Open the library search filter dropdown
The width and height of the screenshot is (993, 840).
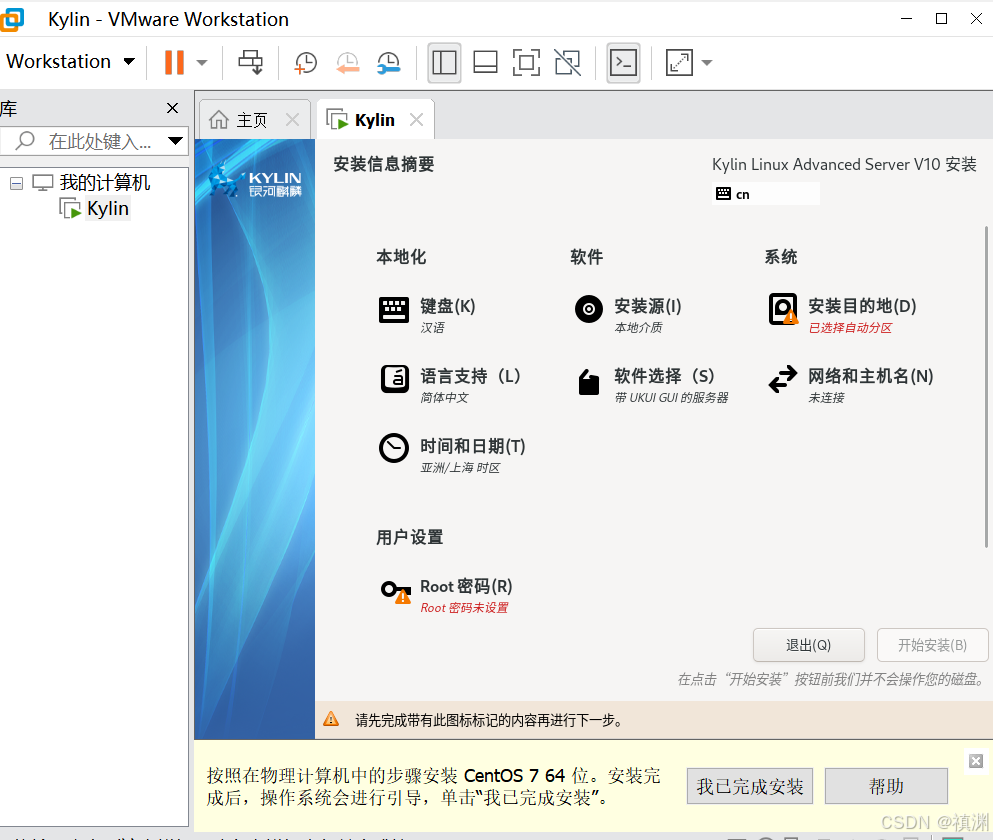pos(175,141)
